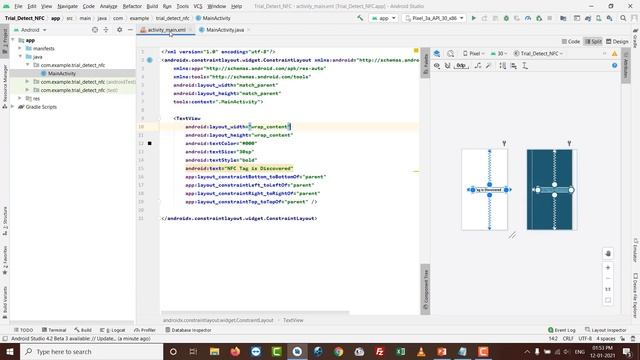Open the VCS menu
This screenshot has width=640, height=360.
click(198, 6)
